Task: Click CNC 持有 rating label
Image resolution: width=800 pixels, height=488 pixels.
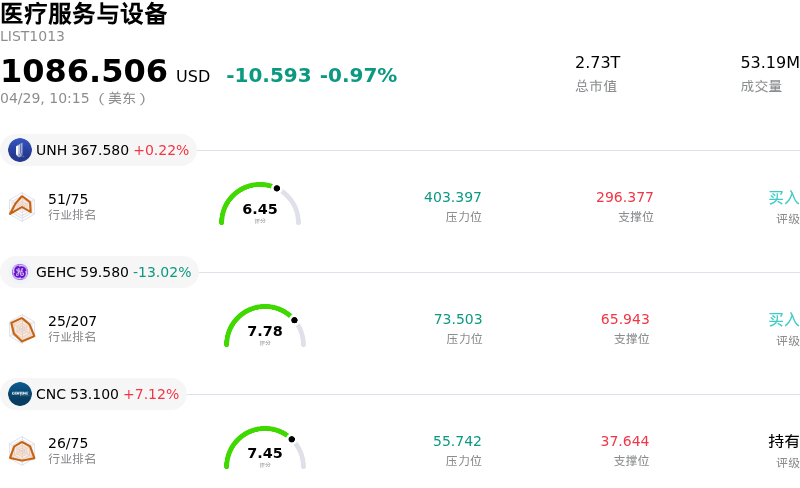Action: [783, 441]
